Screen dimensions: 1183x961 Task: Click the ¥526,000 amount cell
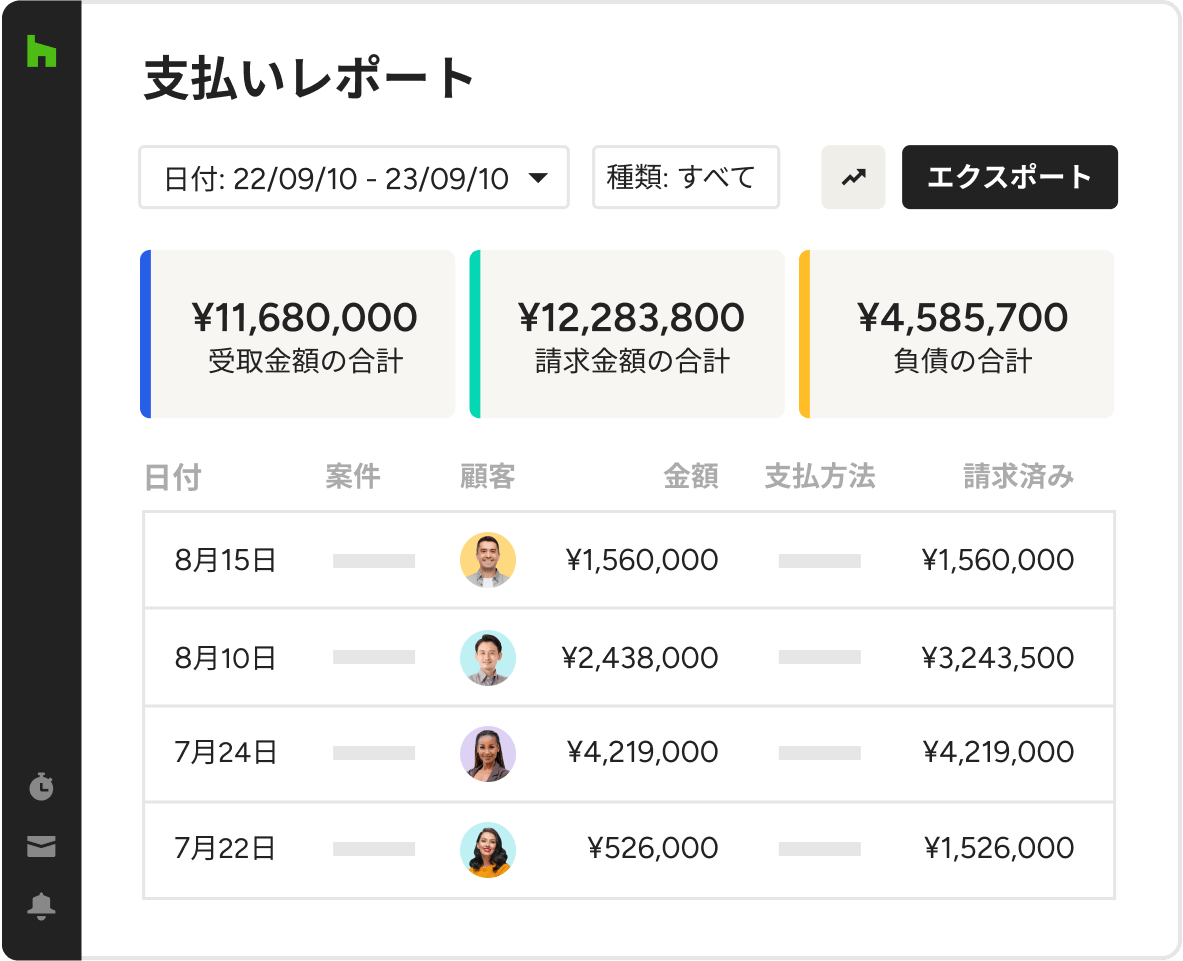[653, 848]
